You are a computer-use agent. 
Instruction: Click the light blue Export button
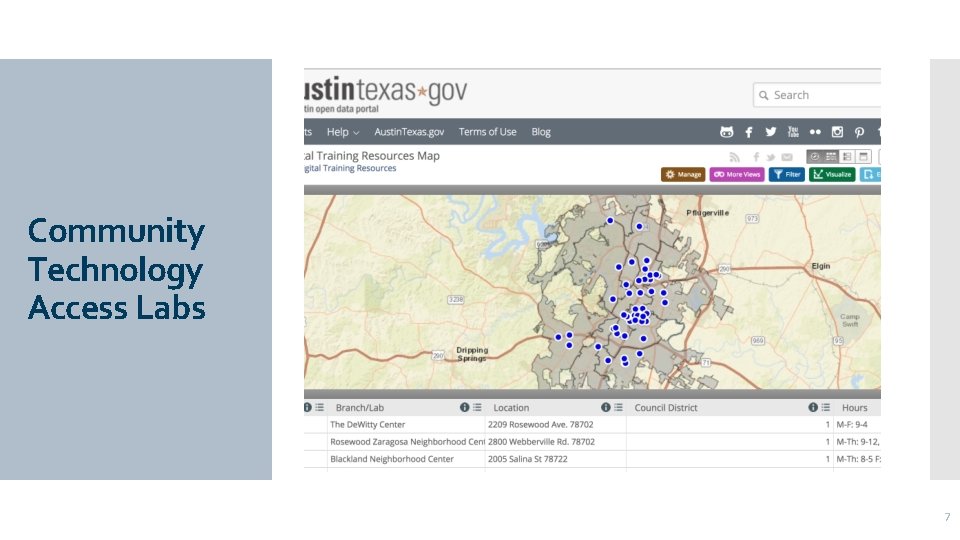point(870,174)
